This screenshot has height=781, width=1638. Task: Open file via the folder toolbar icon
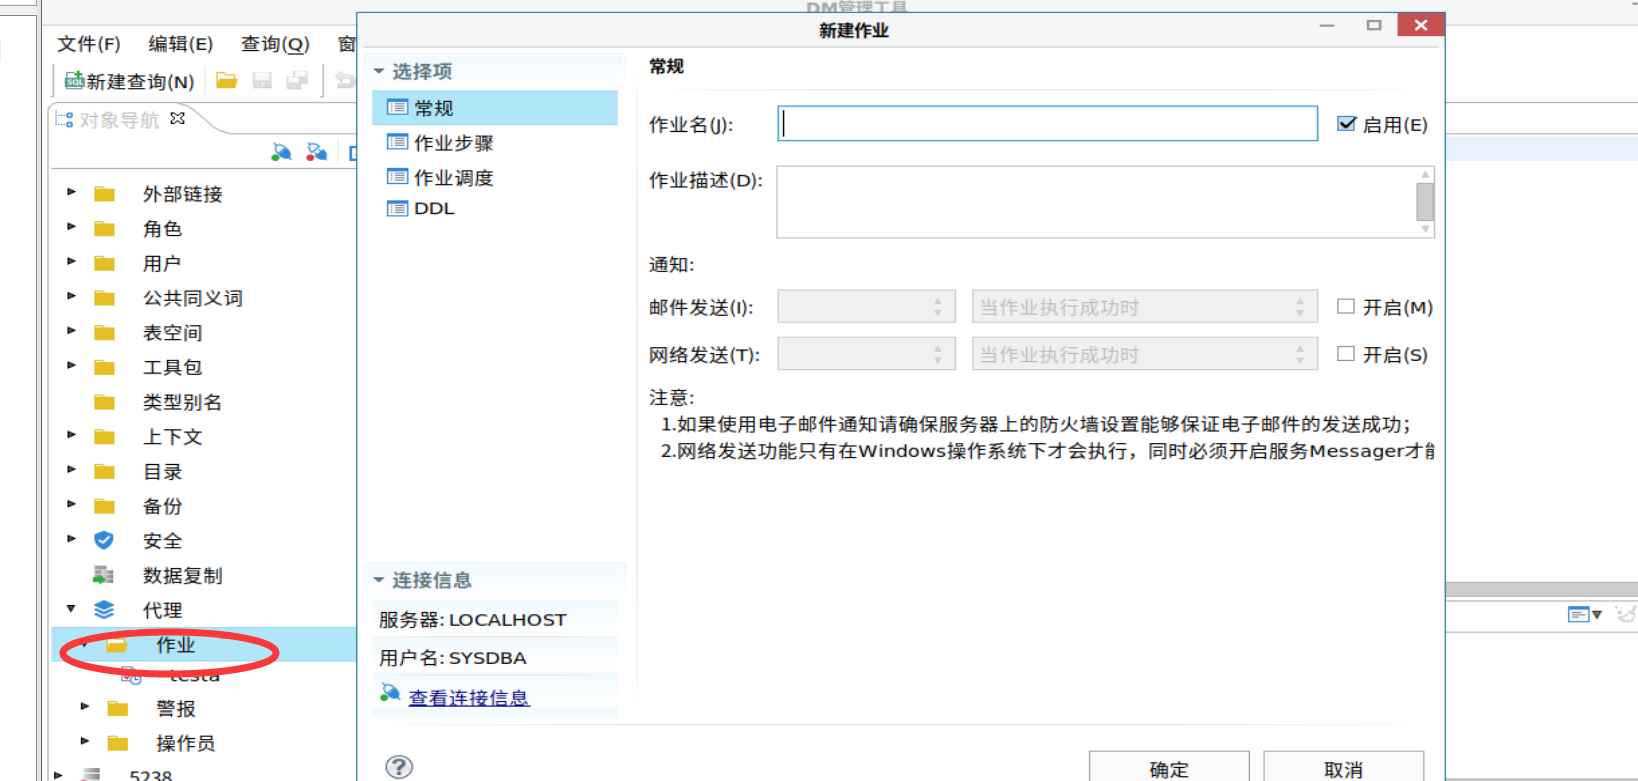click(227, 80)
